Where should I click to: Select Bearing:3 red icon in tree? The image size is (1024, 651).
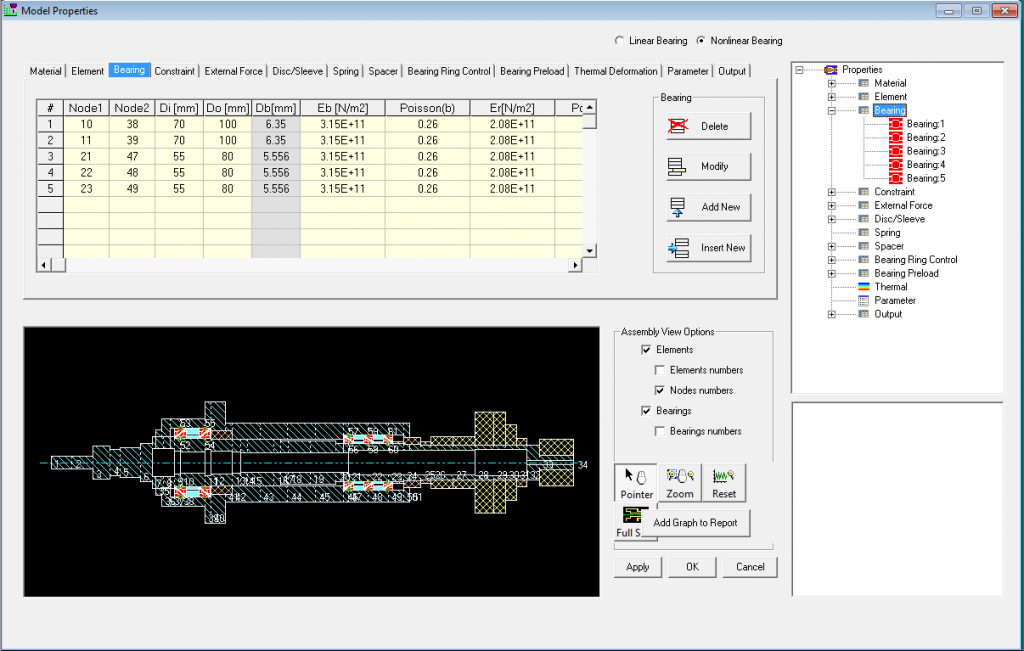click(895, 151)
